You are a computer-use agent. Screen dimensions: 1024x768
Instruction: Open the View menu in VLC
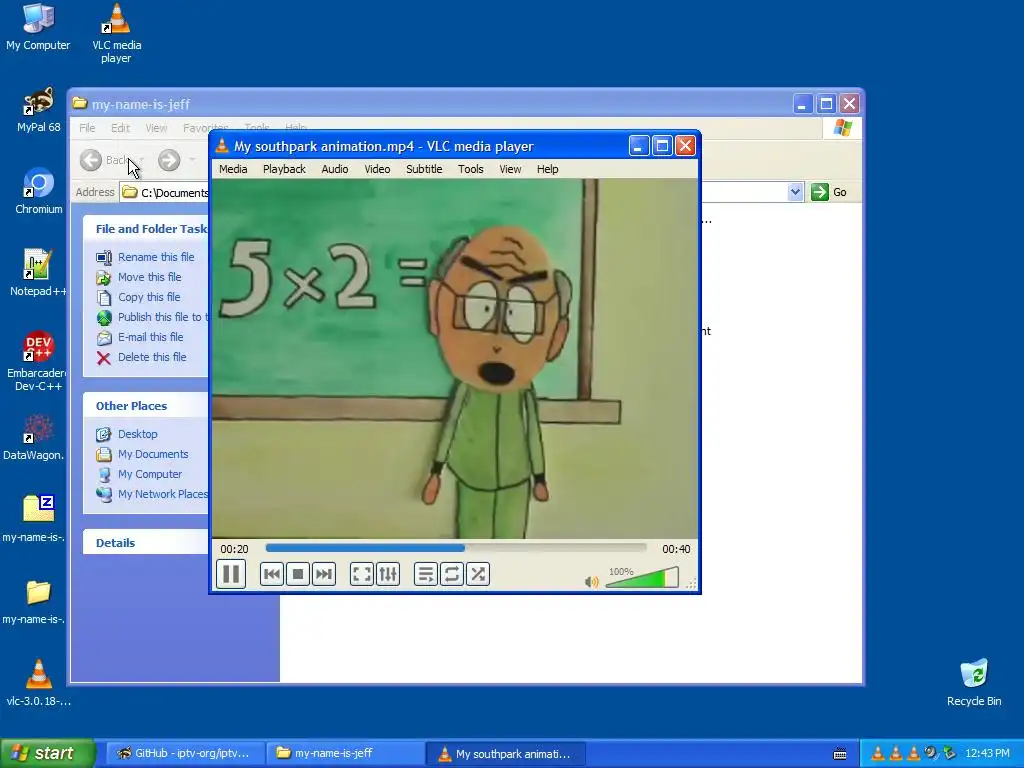point(510,169)
